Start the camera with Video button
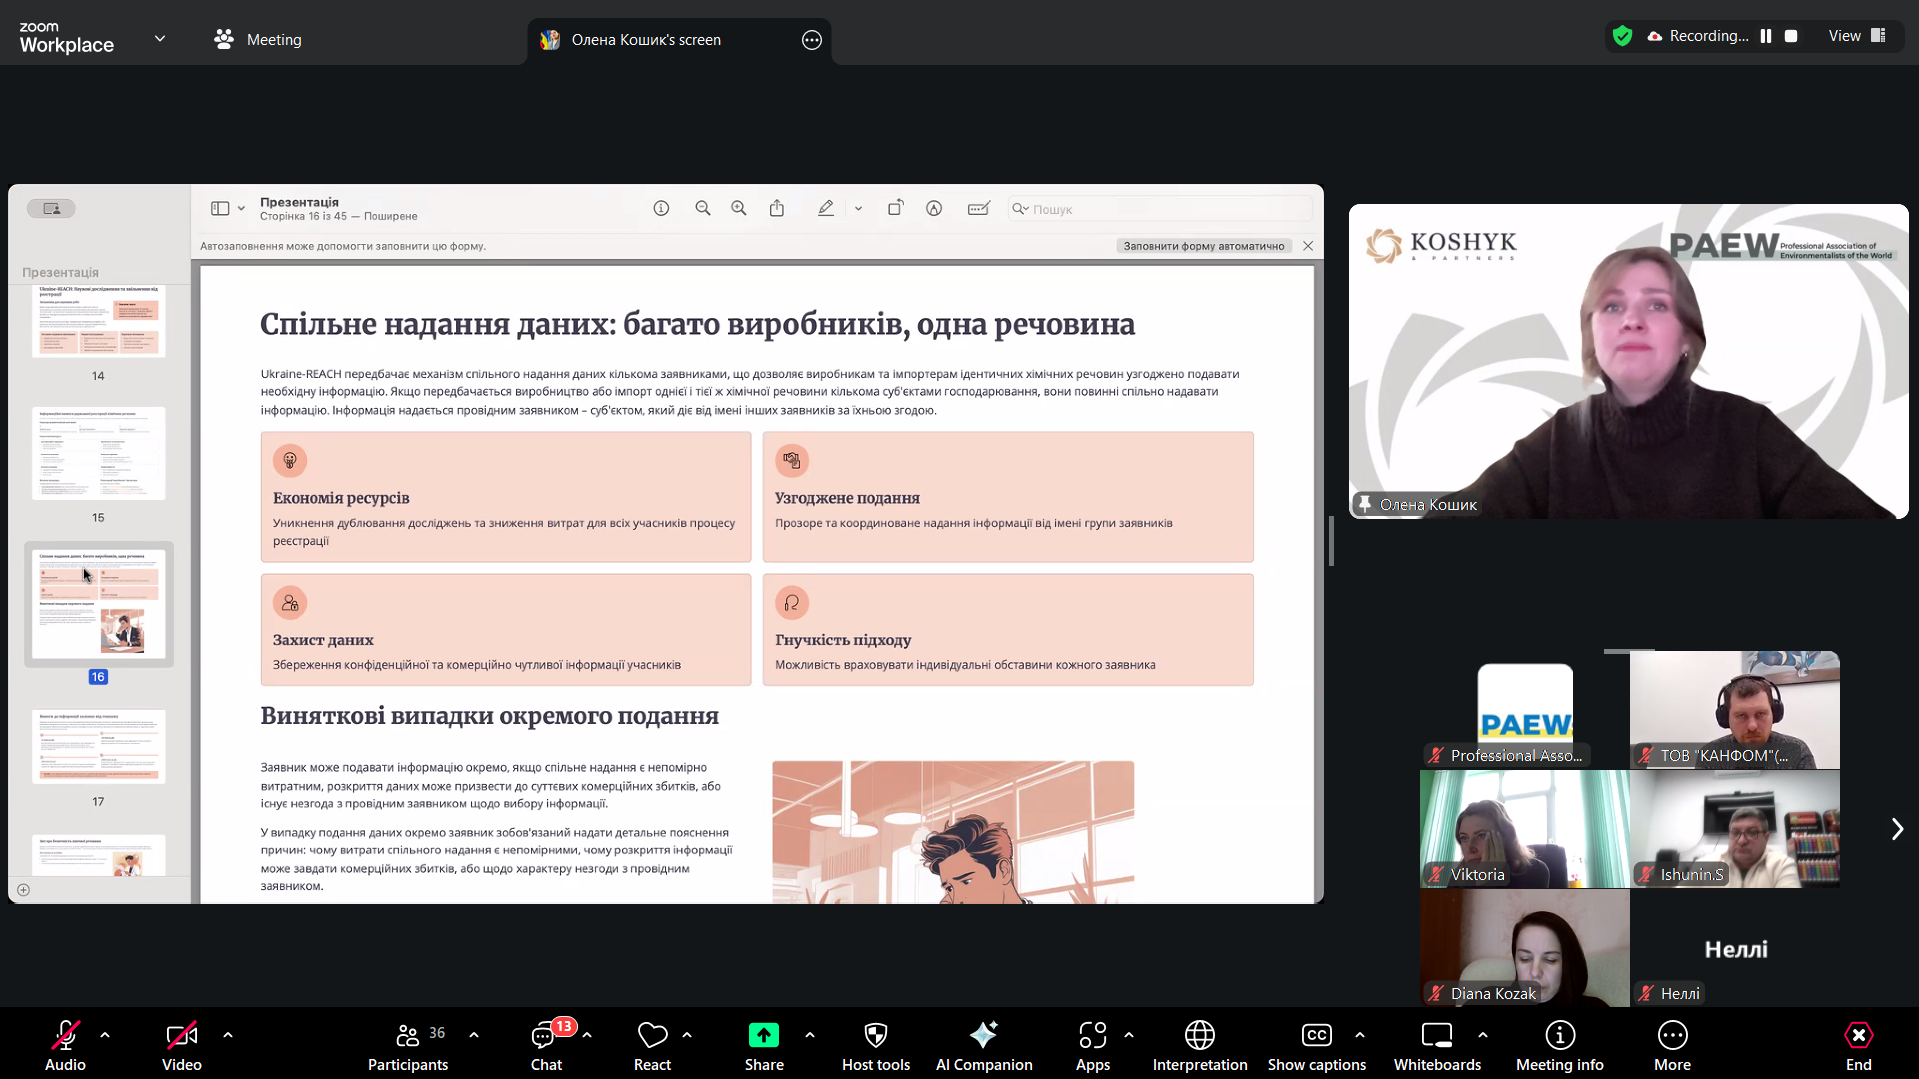The width and height of the screenshot is (1919, 1079). point(181,1045)
